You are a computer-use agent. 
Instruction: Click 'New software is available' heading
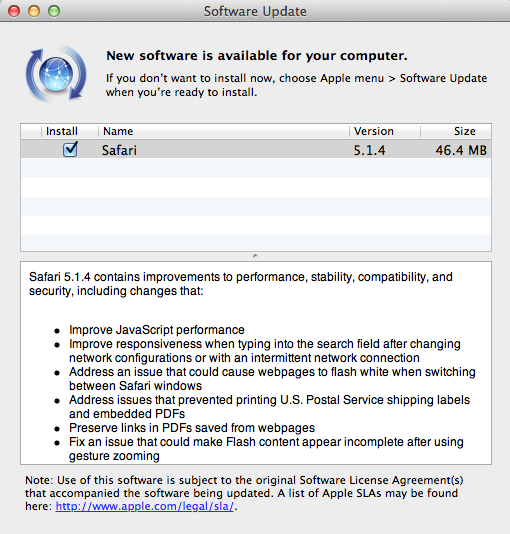[x=257, y=56]
